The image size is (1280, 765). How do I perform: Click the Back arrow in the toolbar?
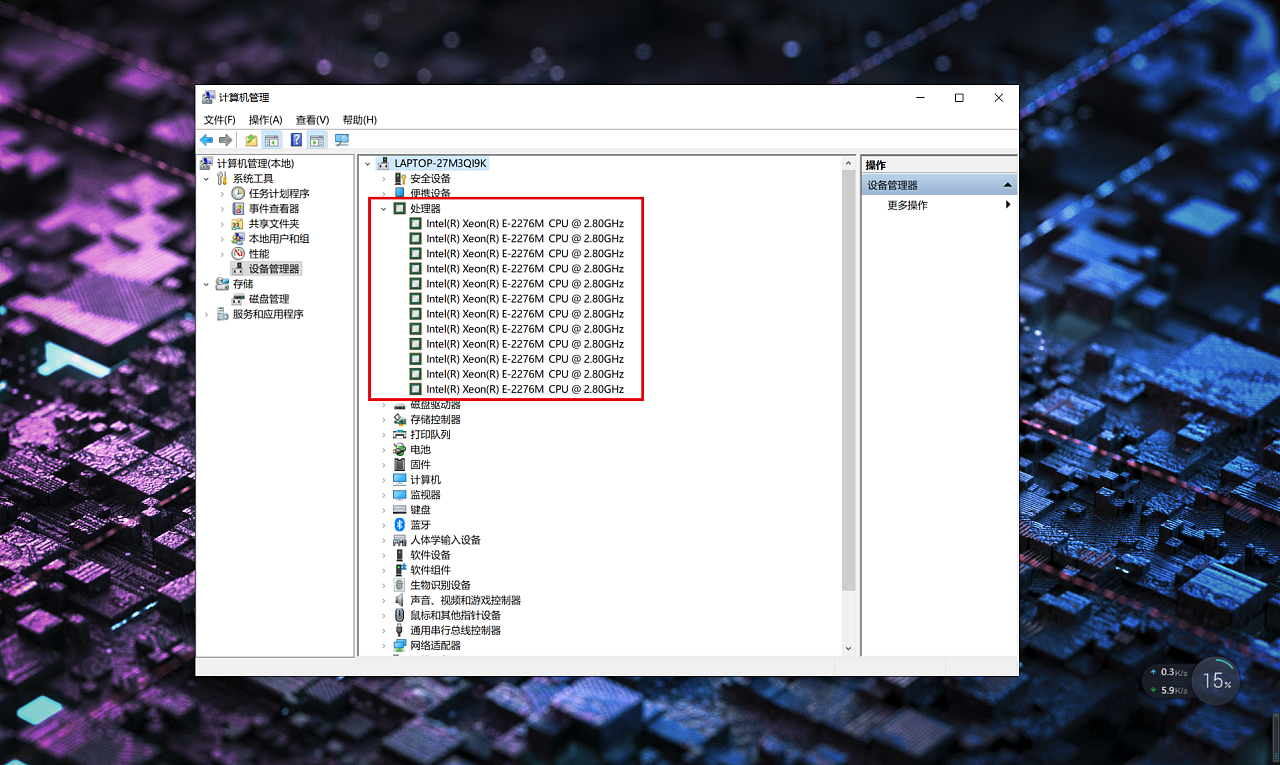tap(206, 140)
